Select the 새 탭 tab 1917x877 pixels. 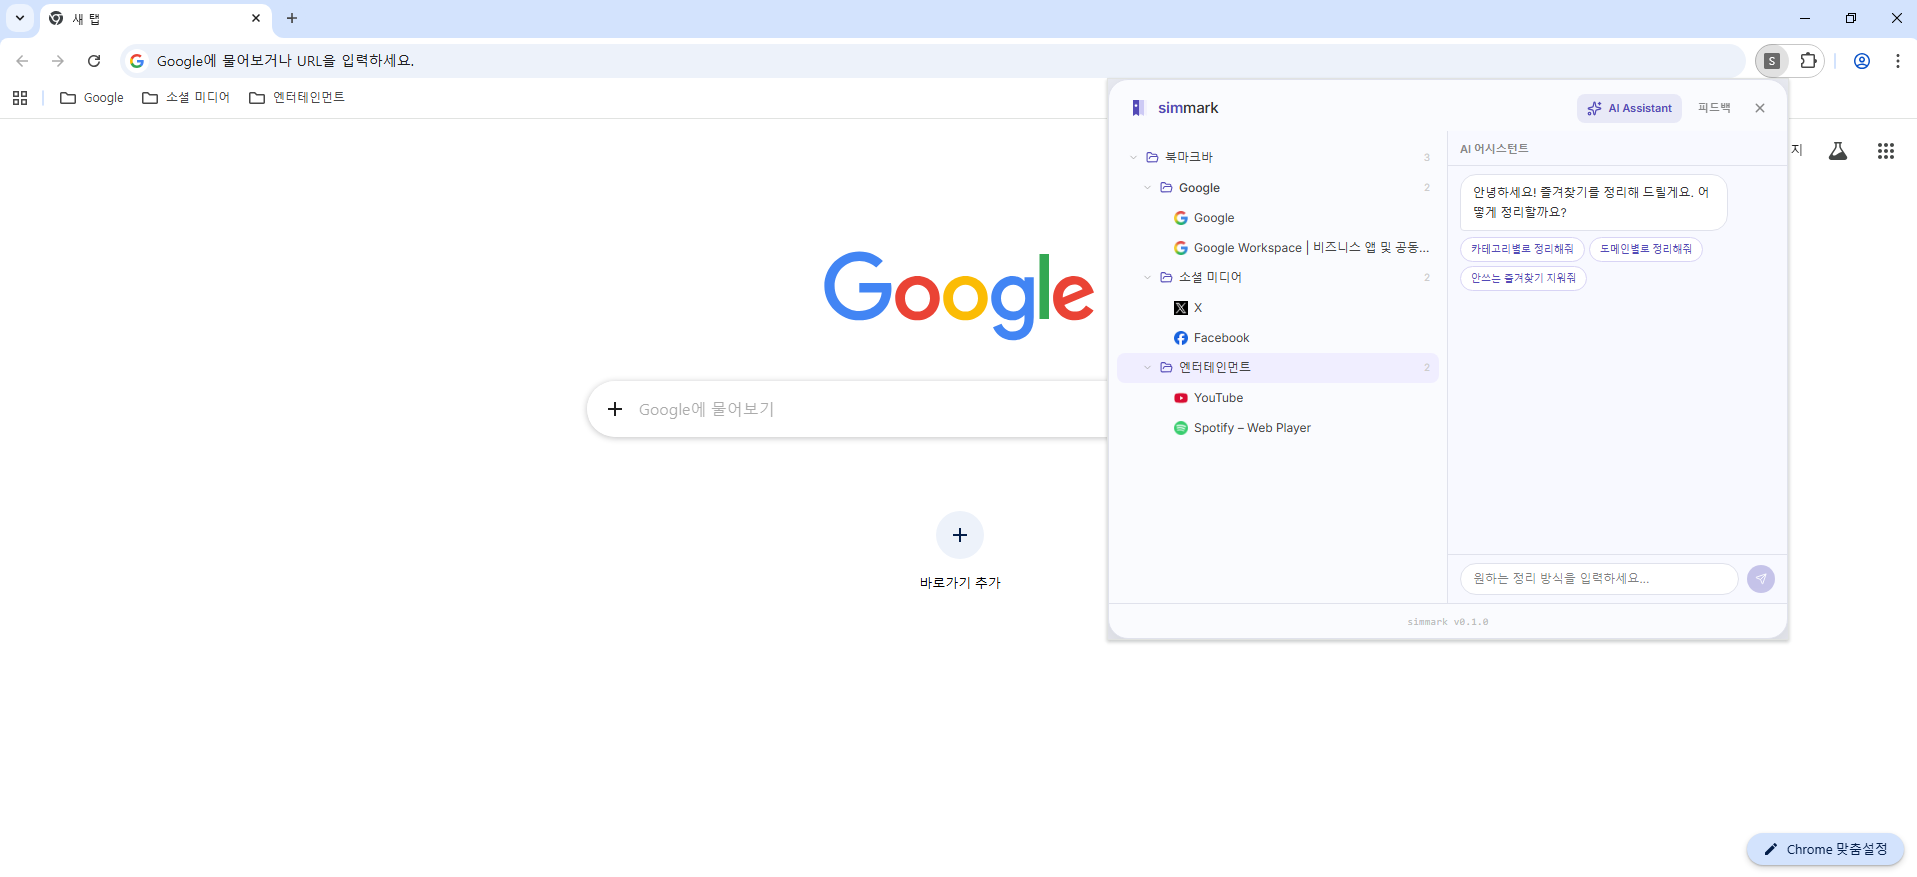[x=155, y=19]
